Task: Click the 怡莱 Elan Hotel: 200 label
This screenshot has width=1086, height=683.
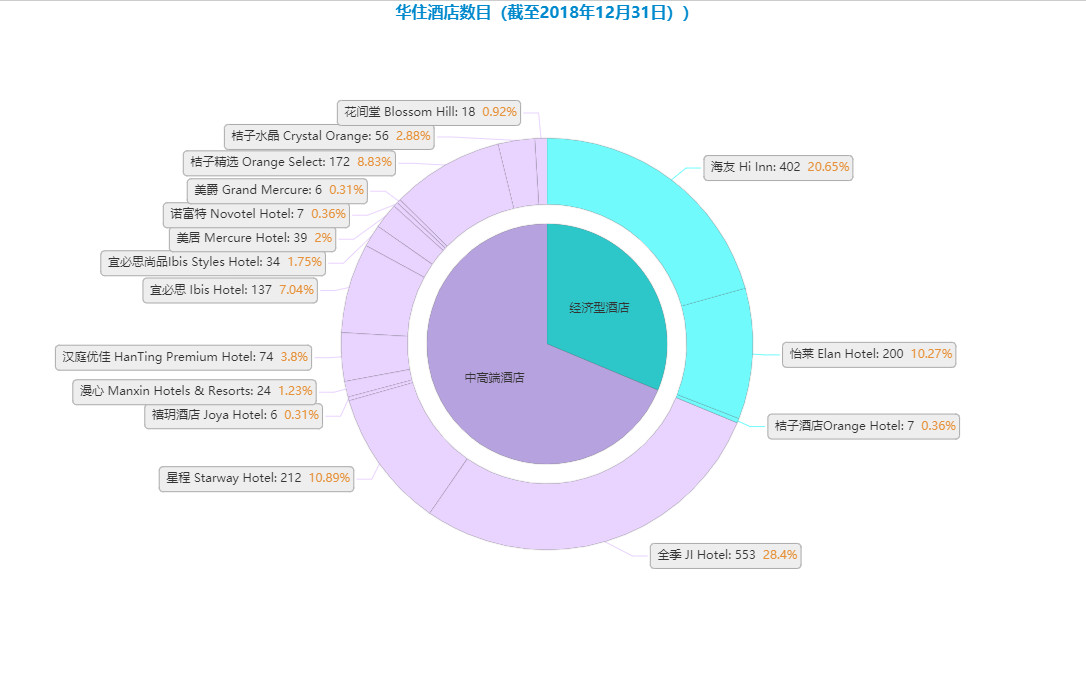Action: (x=869, y=355)
